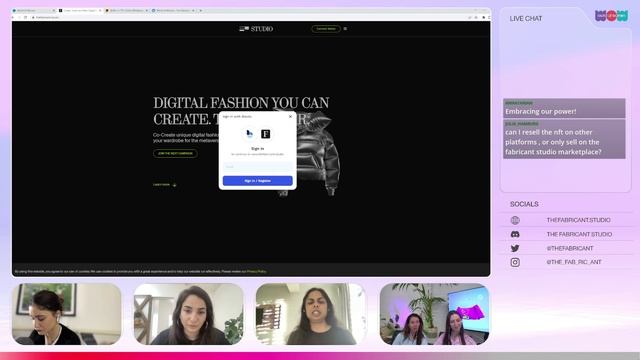The width and height of the screenshot is (640, 360).
Task: Click the LIVE CHAT heading
Action: (526, 18)
